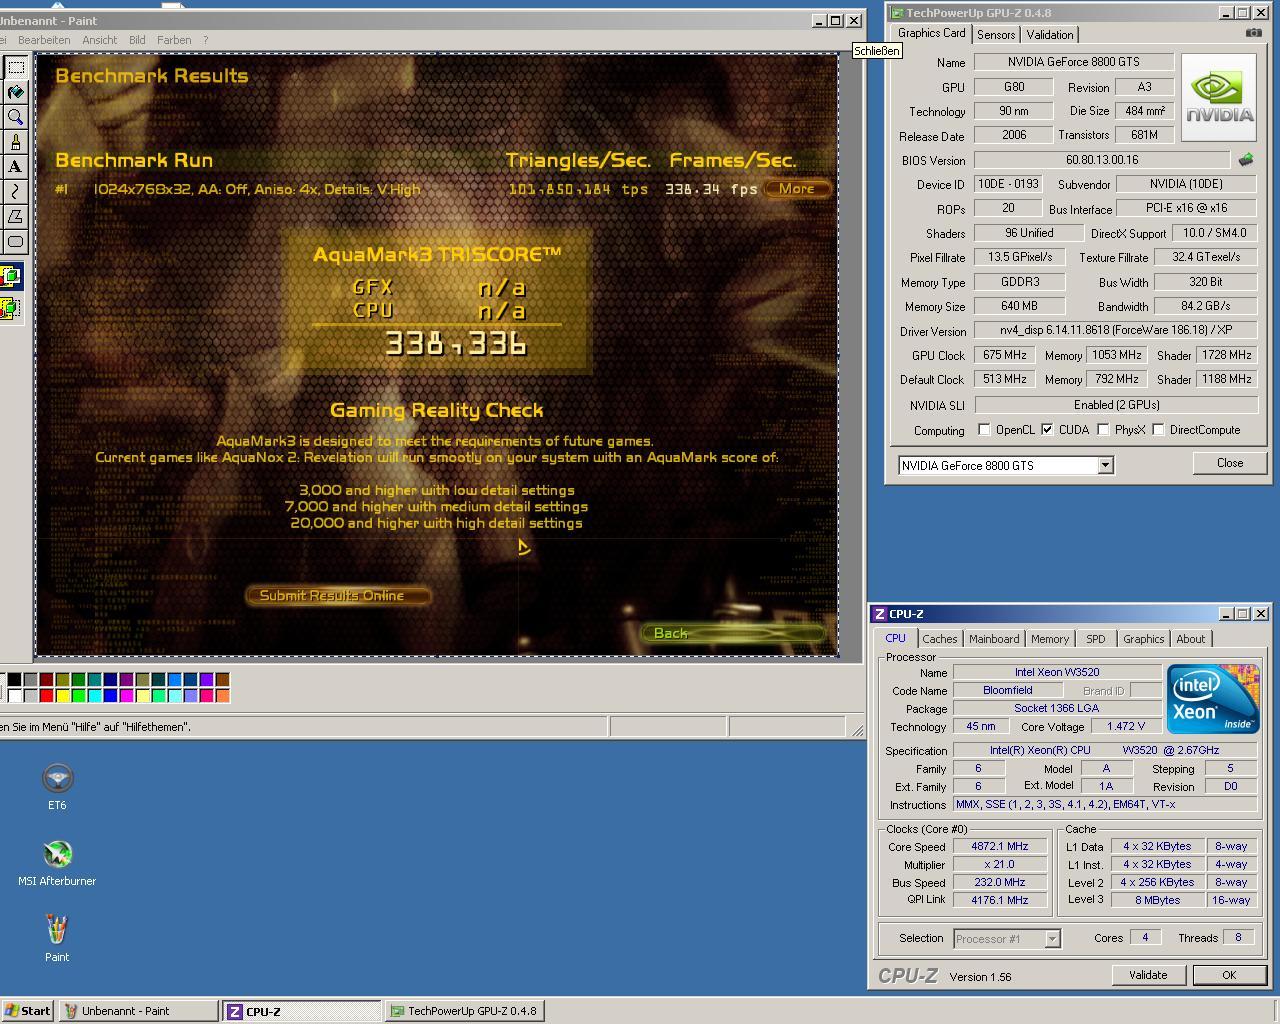
Task: Pick the bright green color swatch
Action: click(x=78, y=695)
